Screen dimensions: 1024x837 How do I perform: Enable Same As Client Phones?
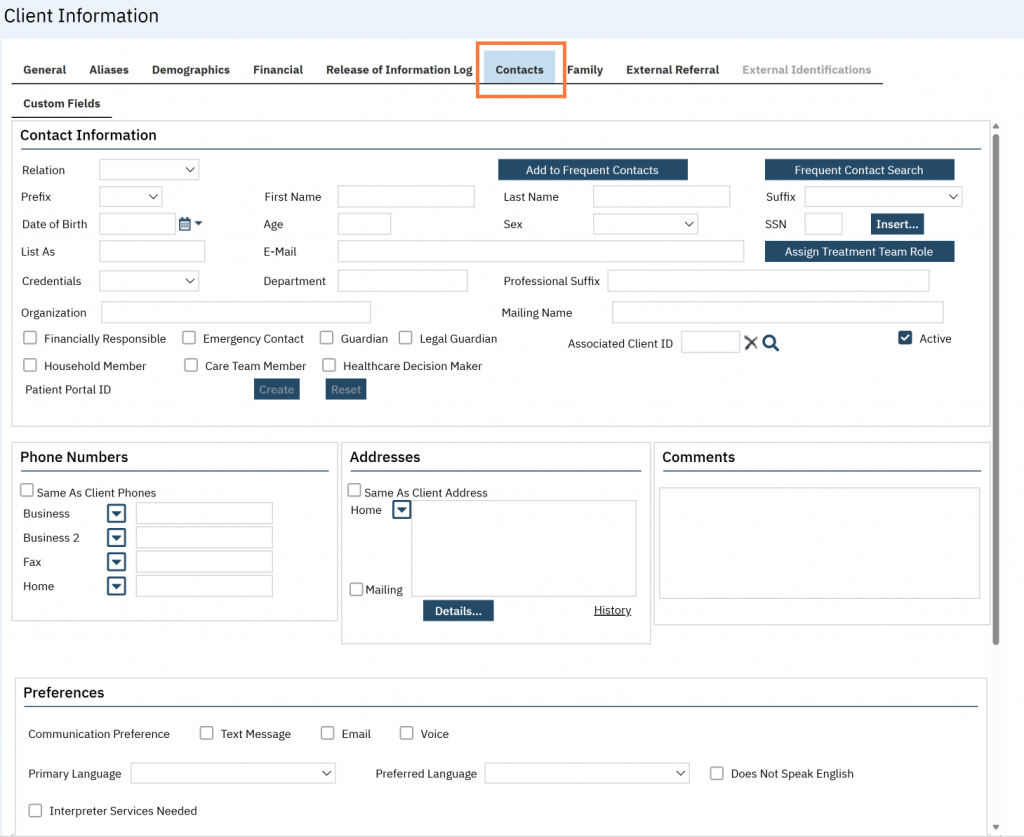pos(28,491)
